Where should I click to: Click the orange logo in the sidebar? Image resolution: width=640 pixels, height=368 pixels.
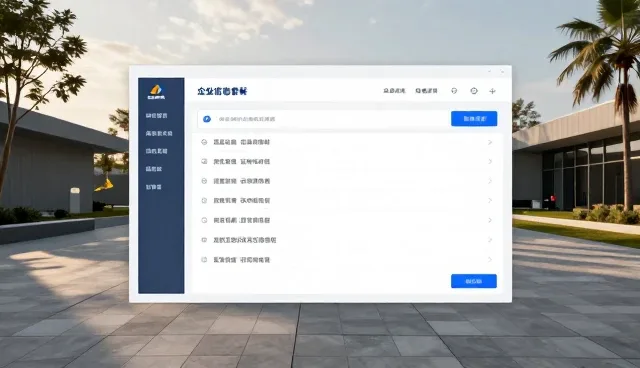point(156,90)
